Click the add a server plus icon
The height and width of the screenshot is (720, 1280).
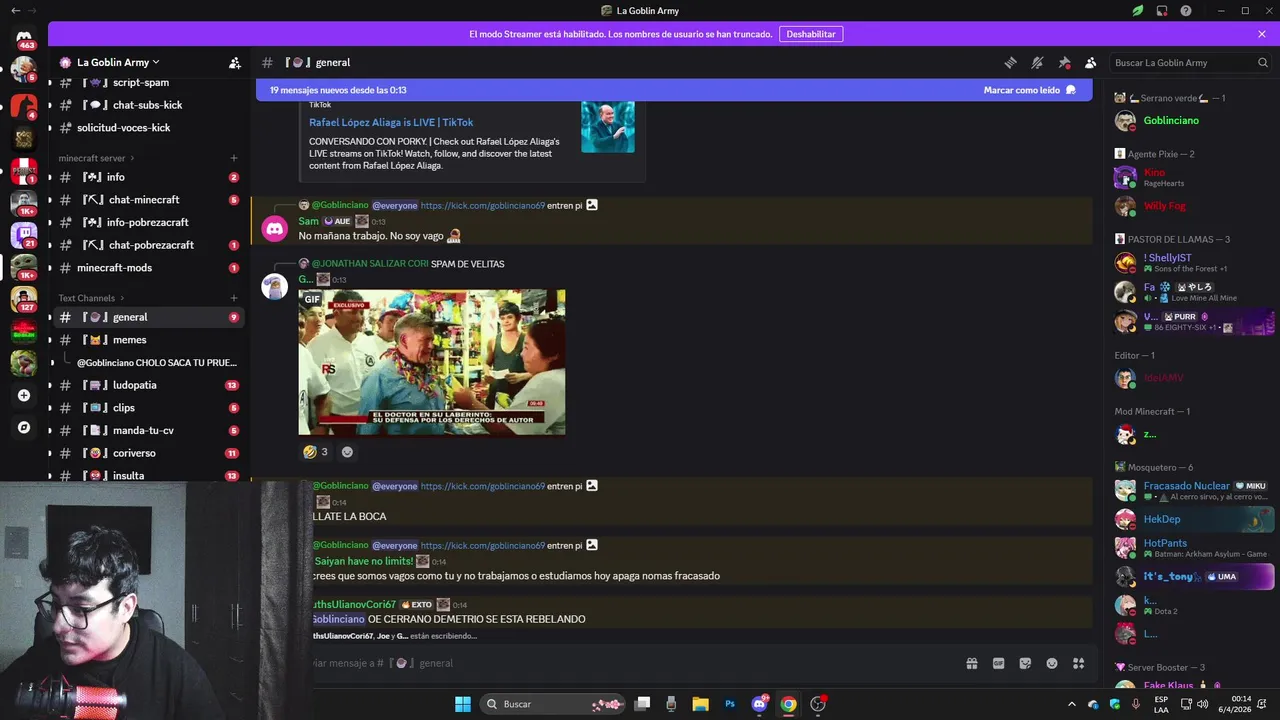tap(24, 395)
